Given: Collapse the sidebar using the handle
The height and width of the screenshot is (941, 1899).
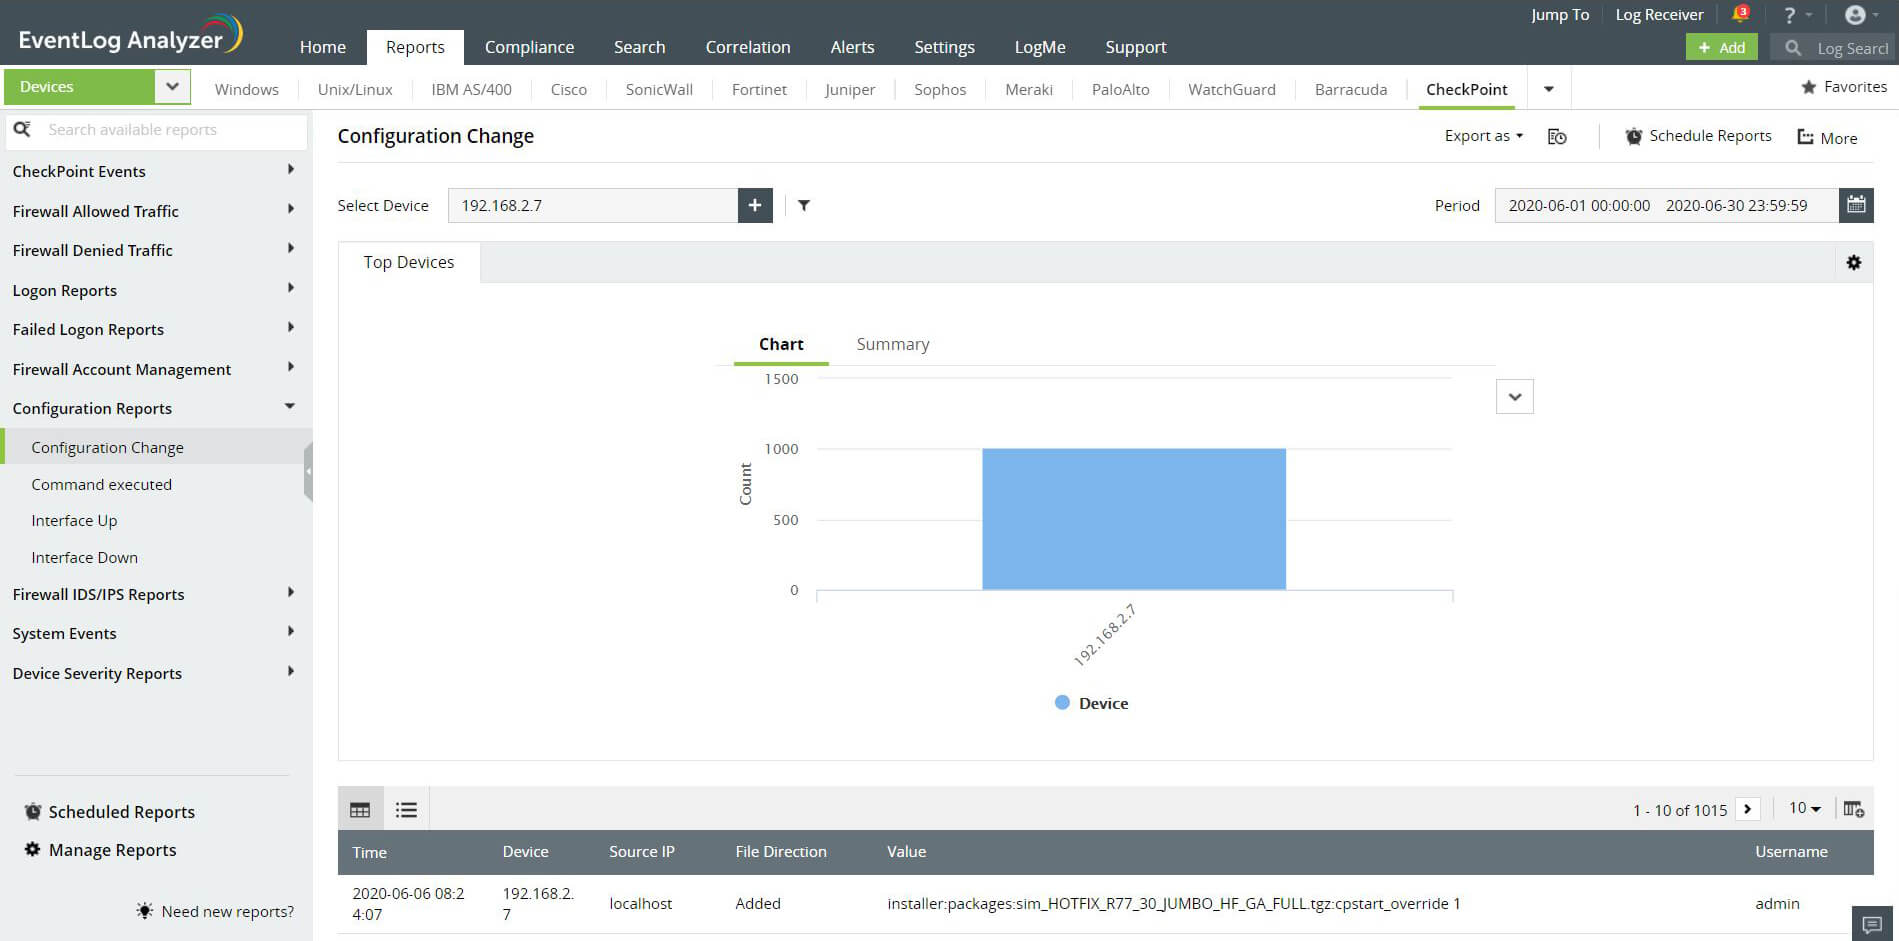Looking at the screenshot, I should pyautogui.click(x=308, y=471).
